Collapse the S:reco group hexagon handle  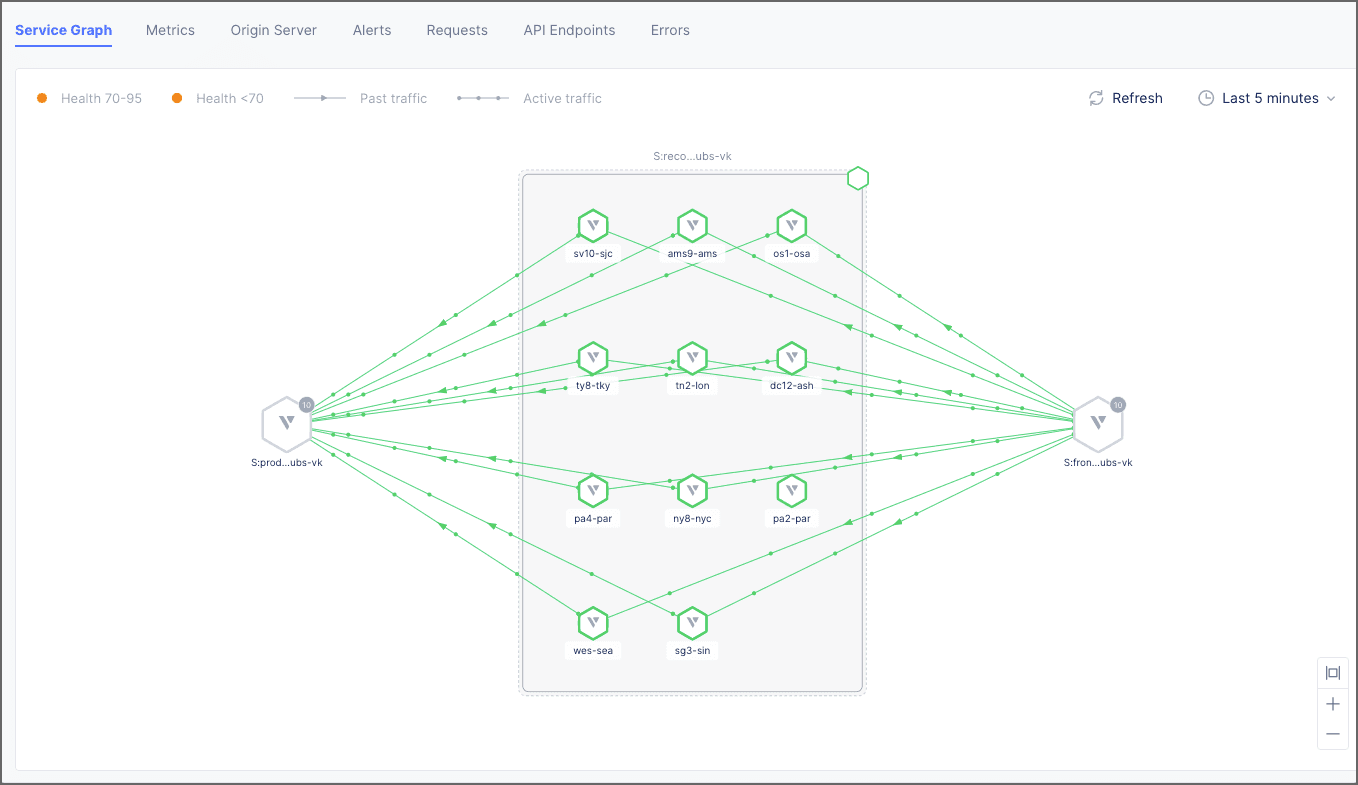pyautogui.click(x=858, y=179)
